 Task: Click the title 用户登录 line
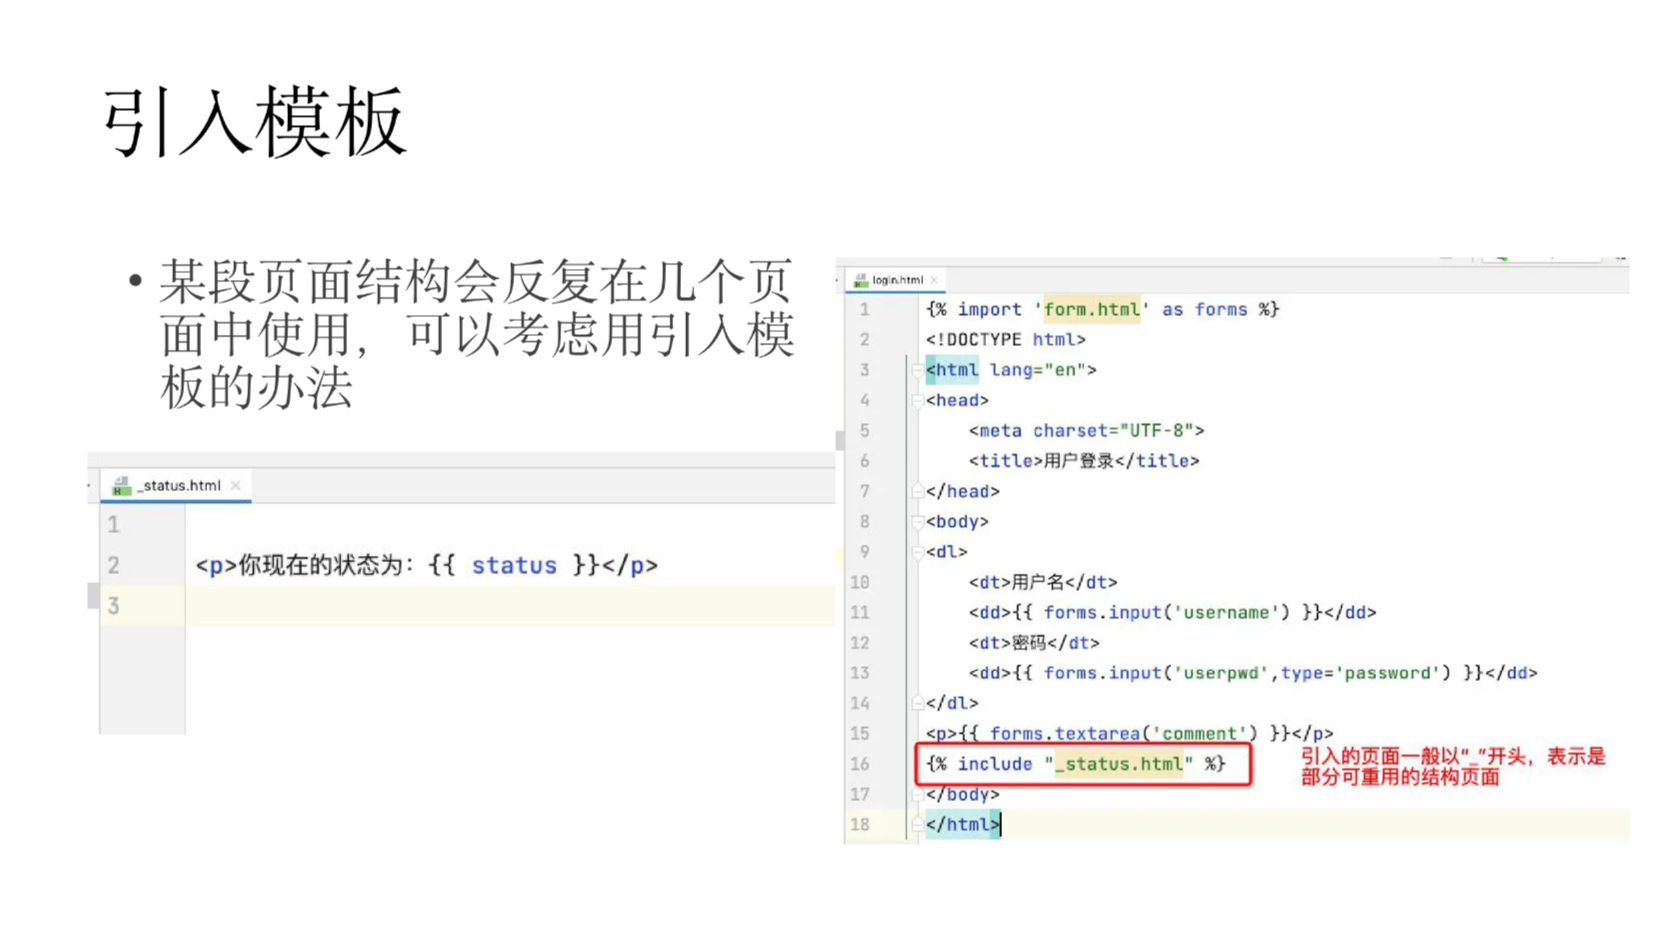click(x=1084, y=461)
